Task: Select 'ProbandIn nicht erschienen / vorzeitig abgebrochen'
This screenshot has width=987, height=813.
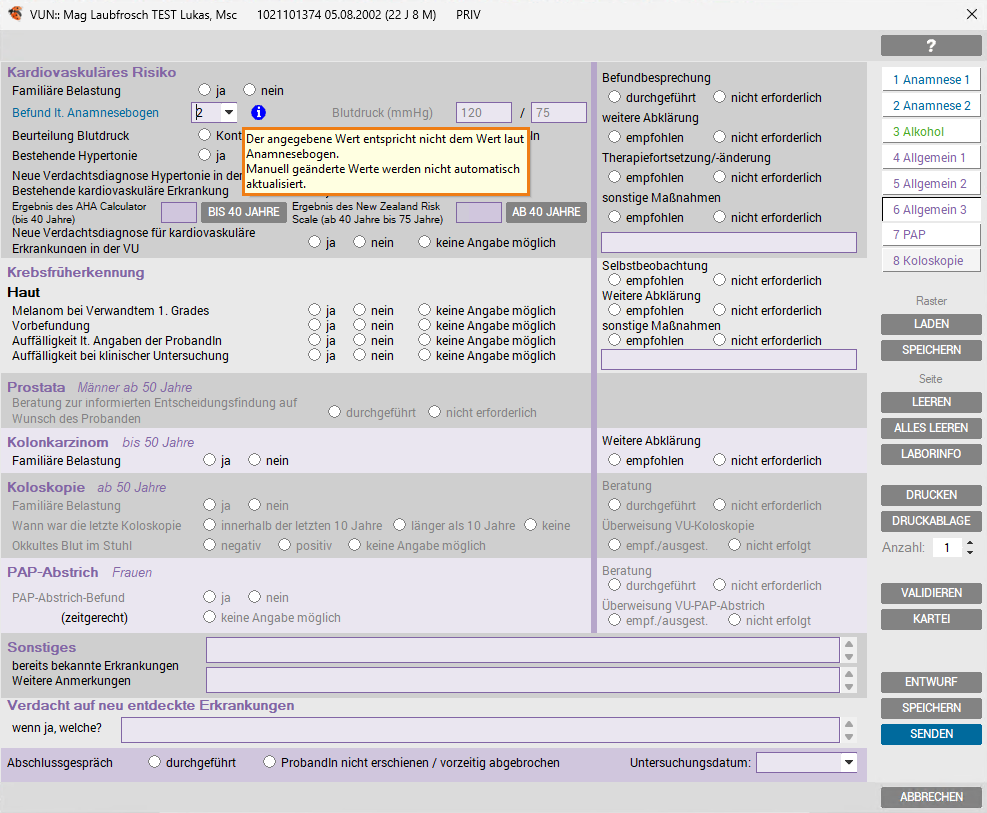Action: coord(269,762)
